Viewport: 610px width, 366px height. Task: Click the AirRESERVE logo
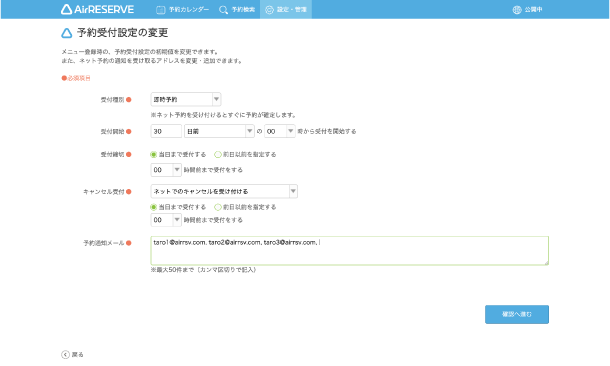tap(97, 9)
